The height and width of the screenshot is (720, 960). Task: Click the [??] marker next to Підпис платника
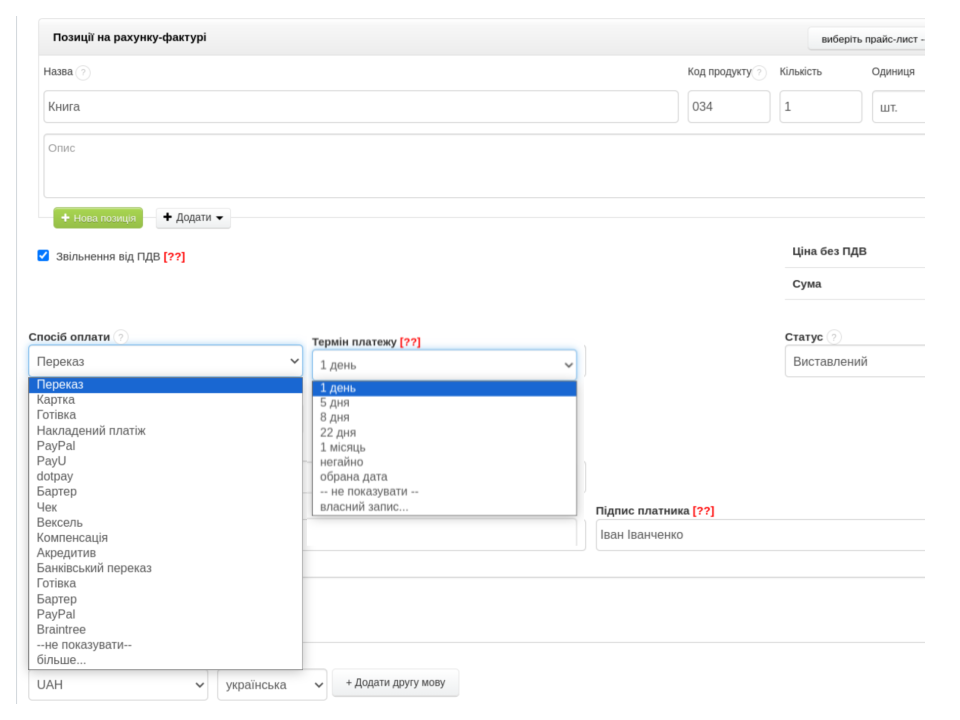pos(703,511)
